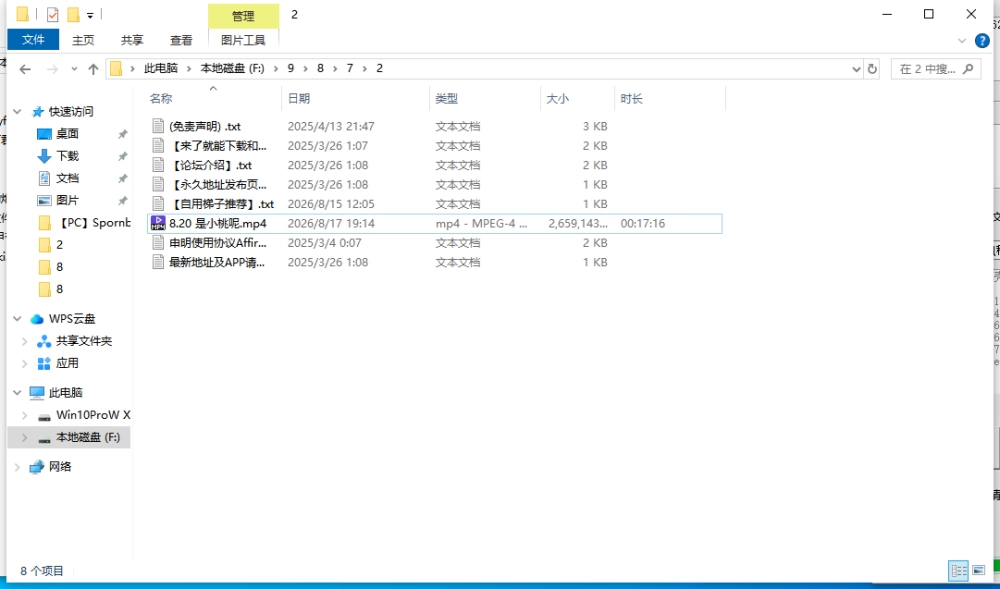Open the 【PC】Spornb folder in sidebar

coord(93,222)
